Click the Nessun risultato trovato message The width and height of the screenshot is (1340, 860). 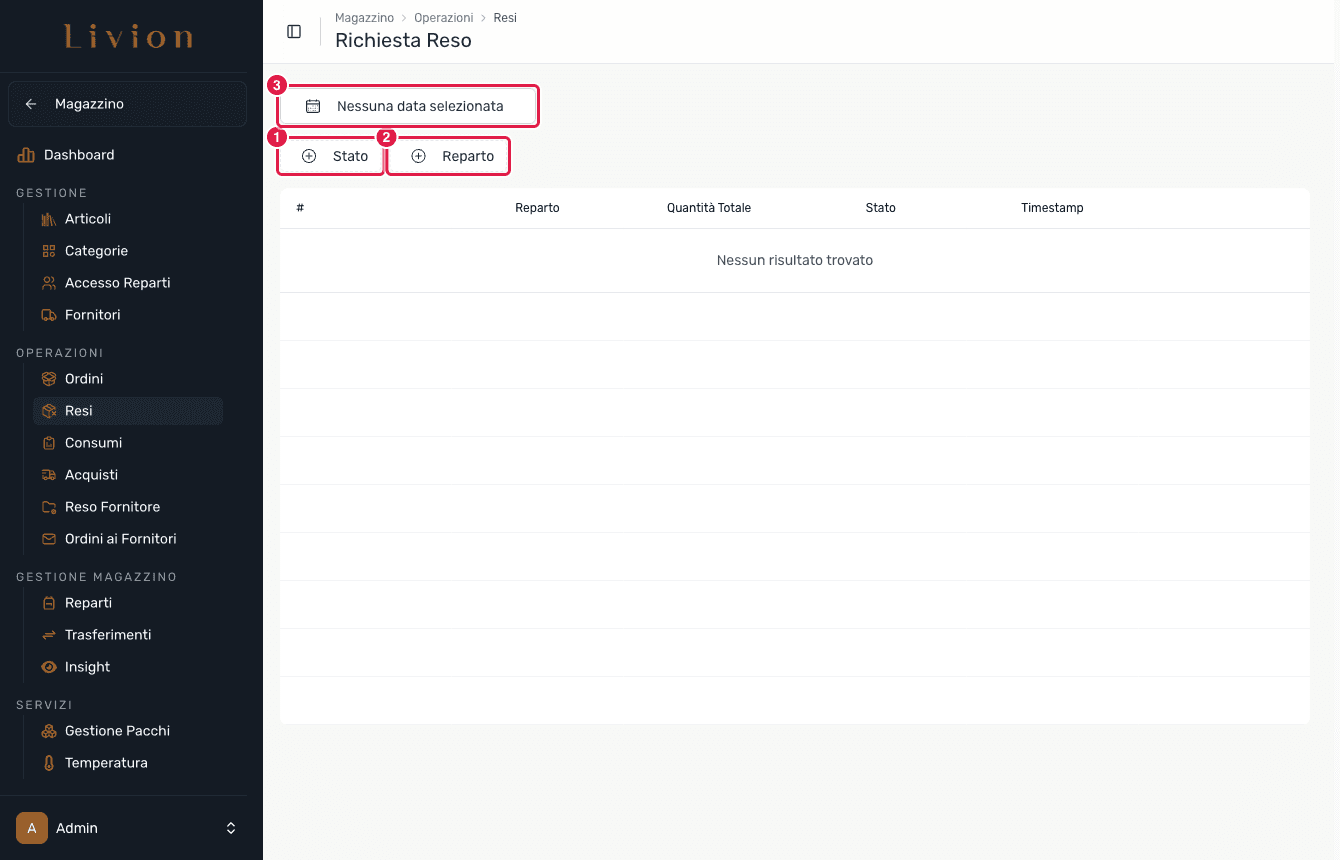(x=795, y=260)
